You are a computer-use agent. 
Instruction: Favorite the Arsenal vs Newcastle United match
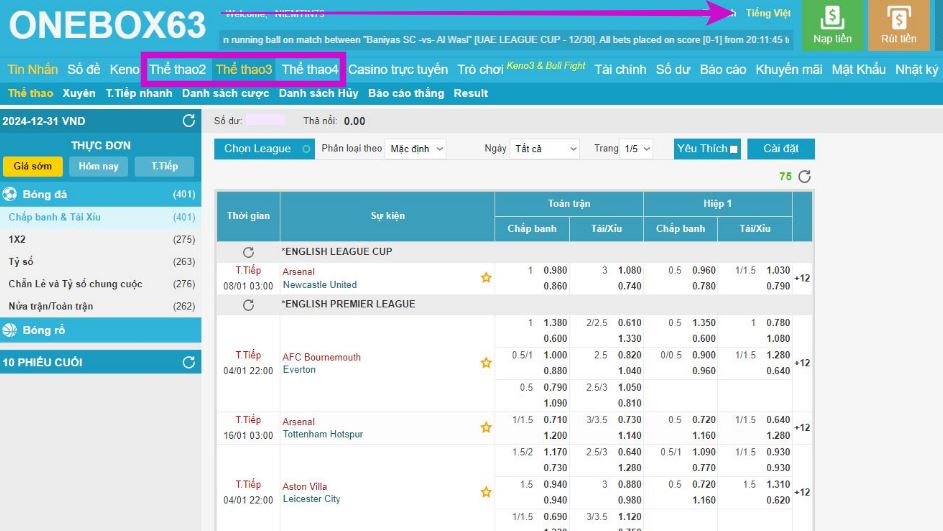486,278
